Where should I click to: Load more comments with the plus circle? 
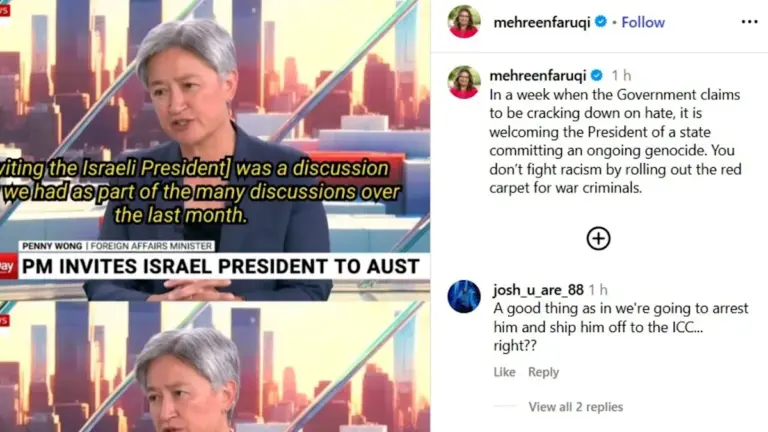pos(598,239)
